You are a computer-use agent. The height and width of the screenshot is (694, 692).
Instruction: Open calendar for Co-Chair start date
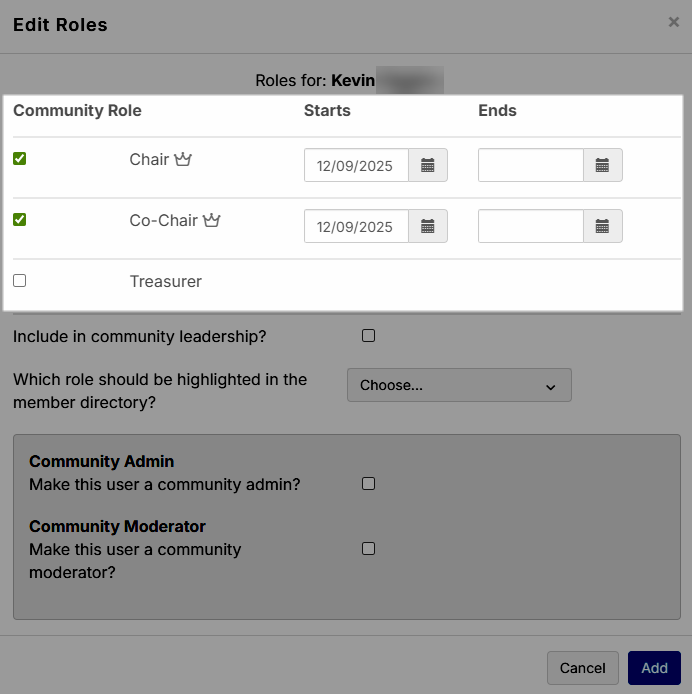coord(428,226)
